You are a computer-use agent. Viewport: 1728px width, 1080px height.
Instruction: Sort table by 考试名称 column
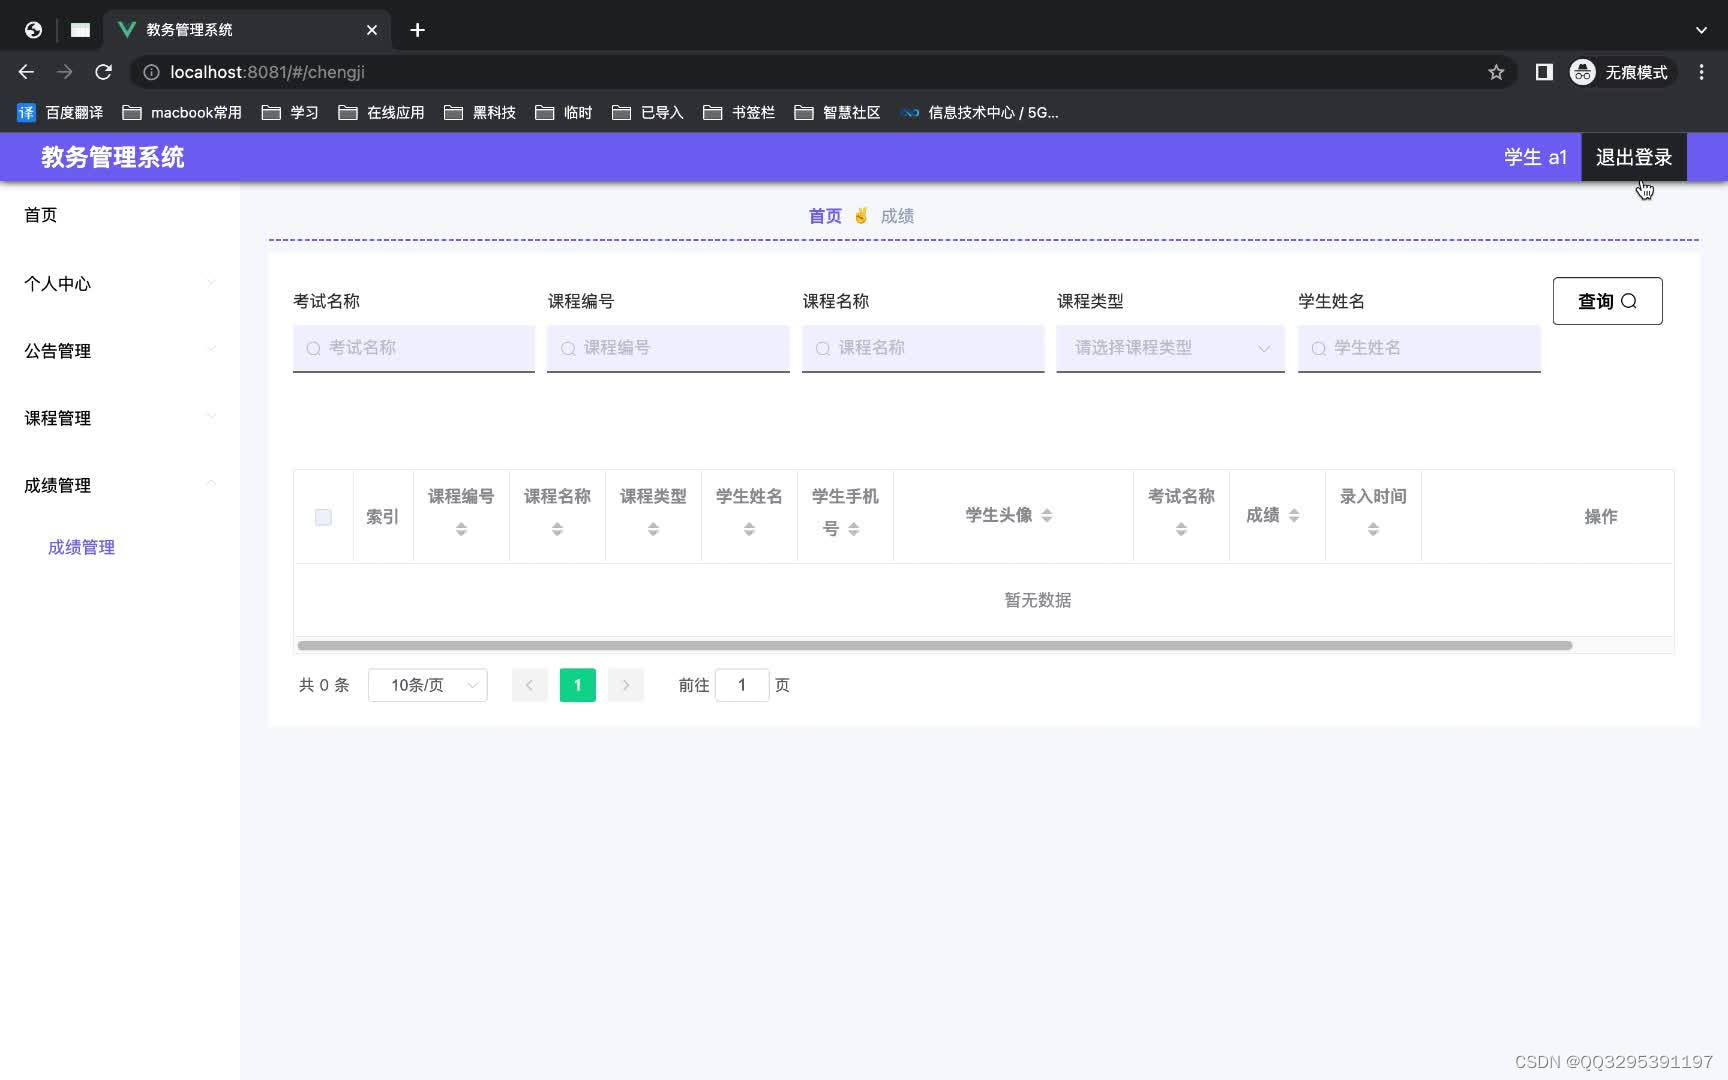(x=1181, y=529)
